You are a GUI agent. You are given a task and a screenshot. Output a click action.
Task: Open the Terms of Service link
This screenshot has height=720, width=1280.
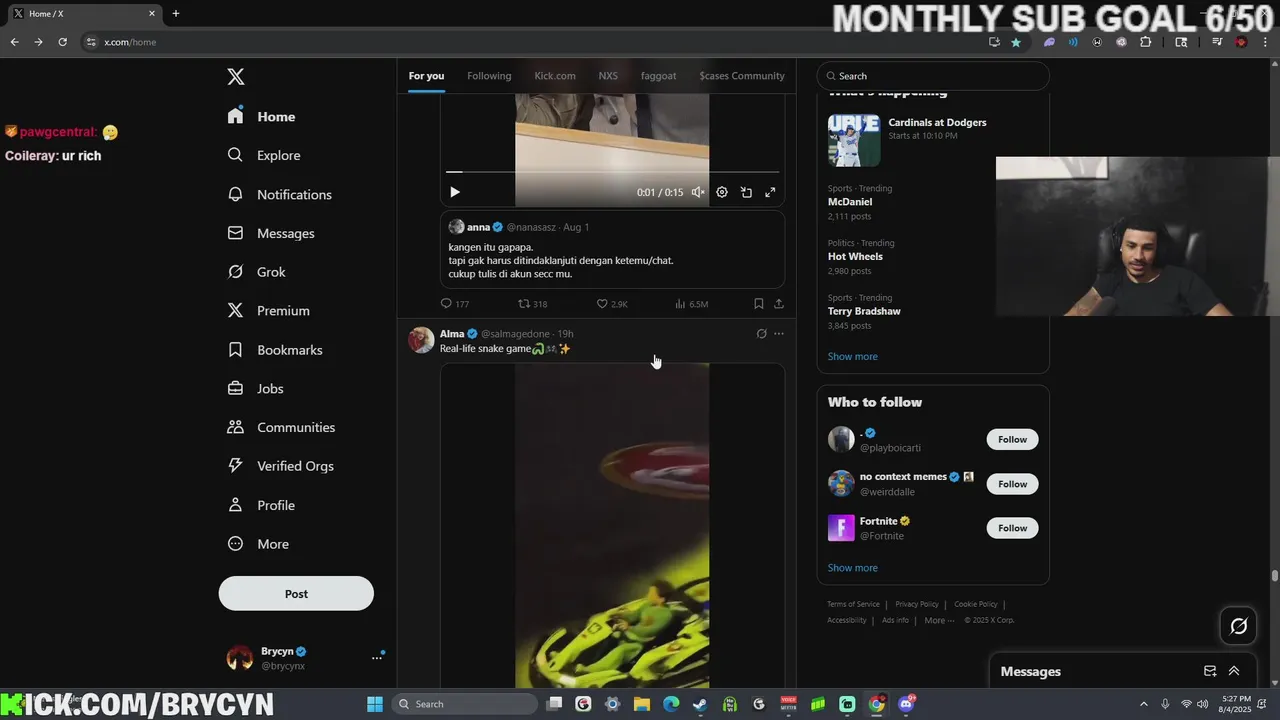tap(853, 604)
